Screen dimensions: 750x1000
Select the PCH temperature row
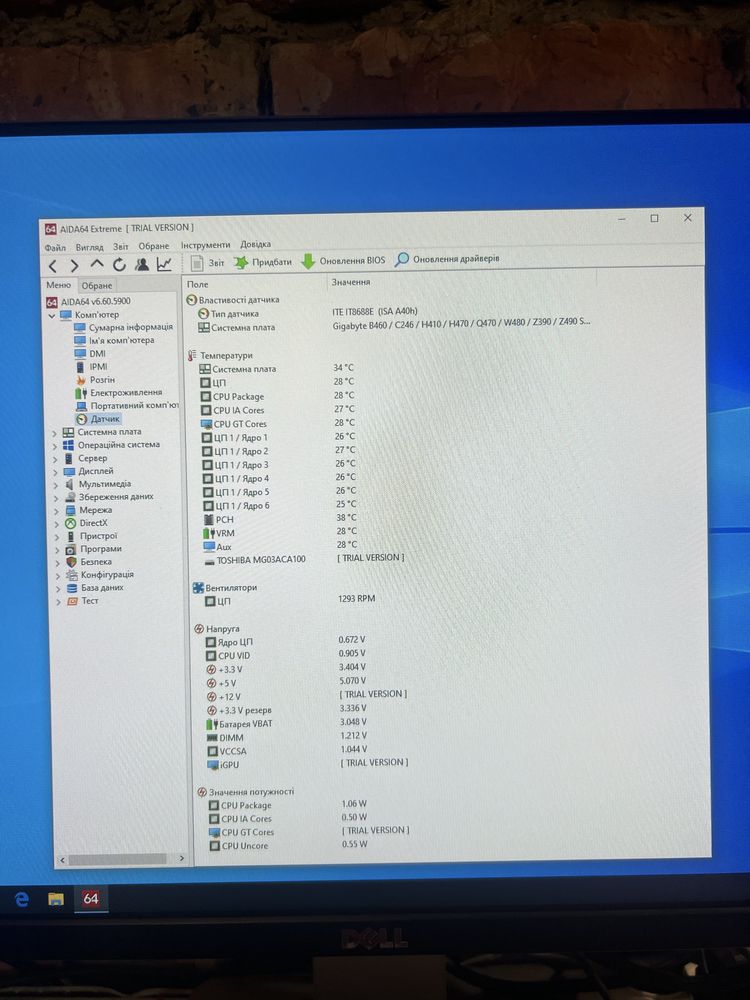[279, 519]
